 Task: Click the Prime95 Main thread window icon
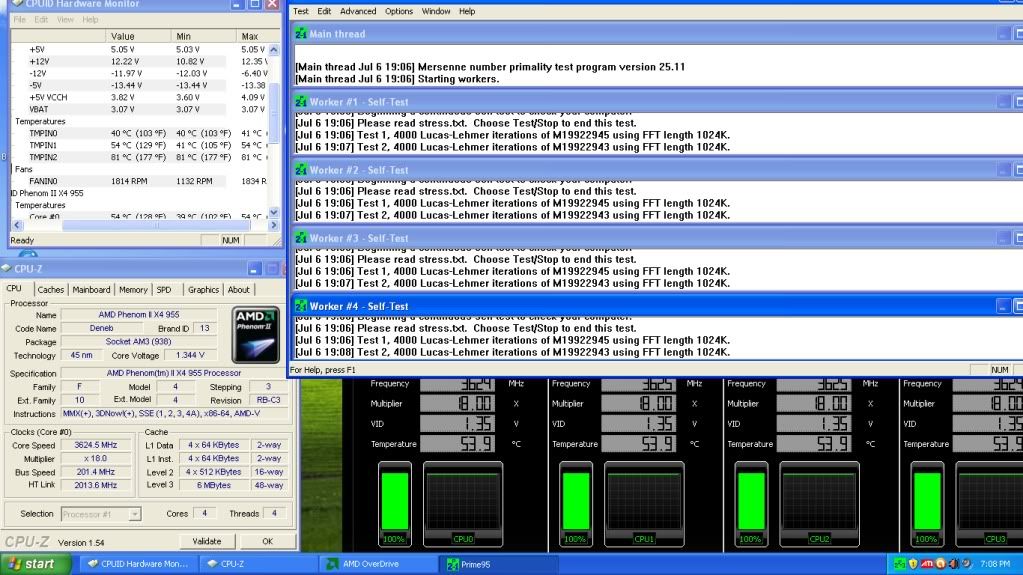tap(301, 33)
